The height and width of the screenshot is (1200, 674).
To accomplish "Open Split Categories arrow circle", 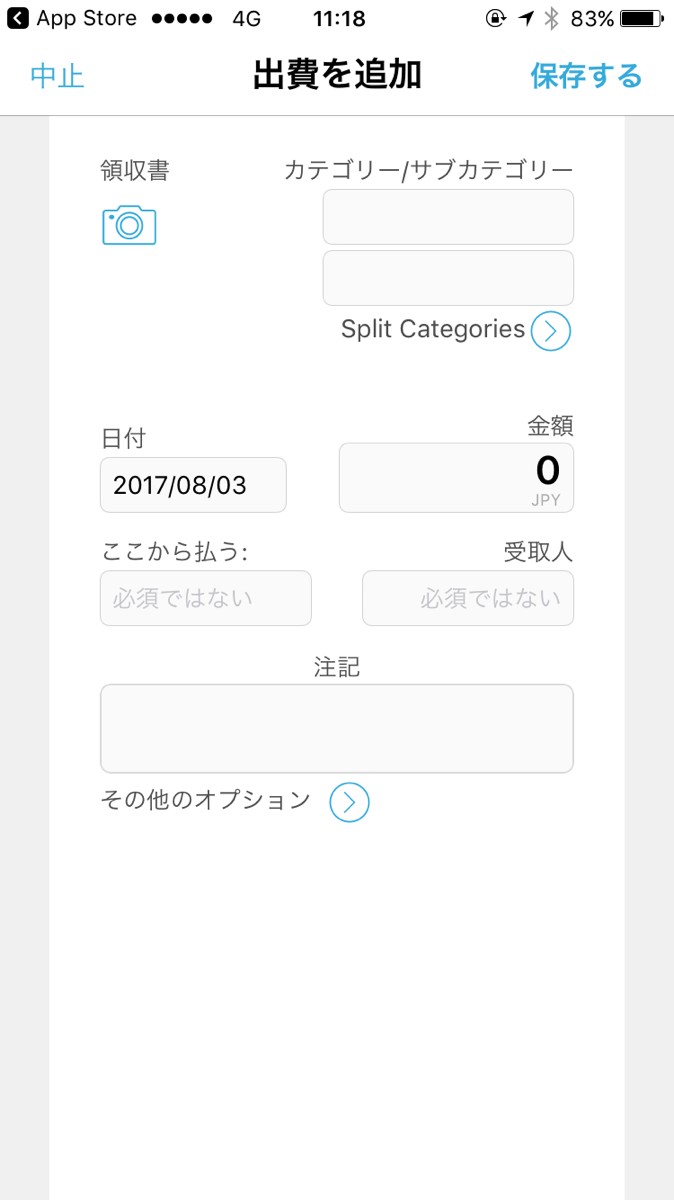I will (x=550, y=331).
